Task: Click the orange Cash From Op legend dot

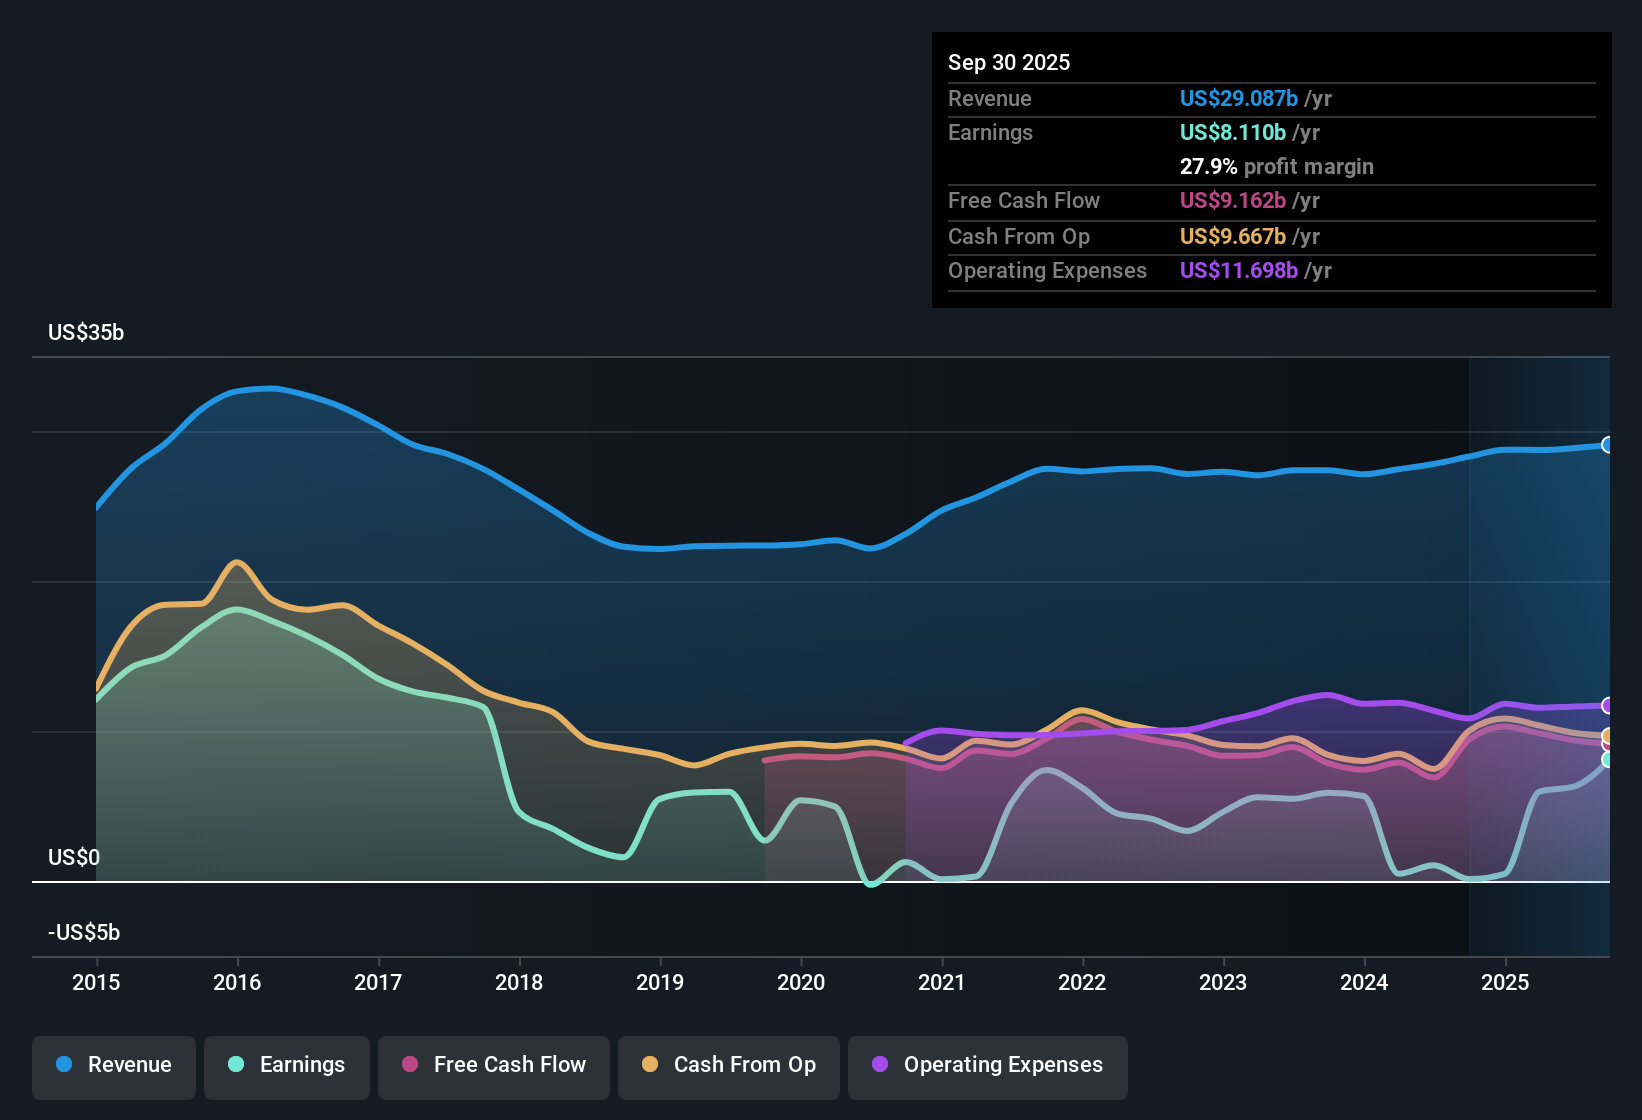Action: (649, 1065)
